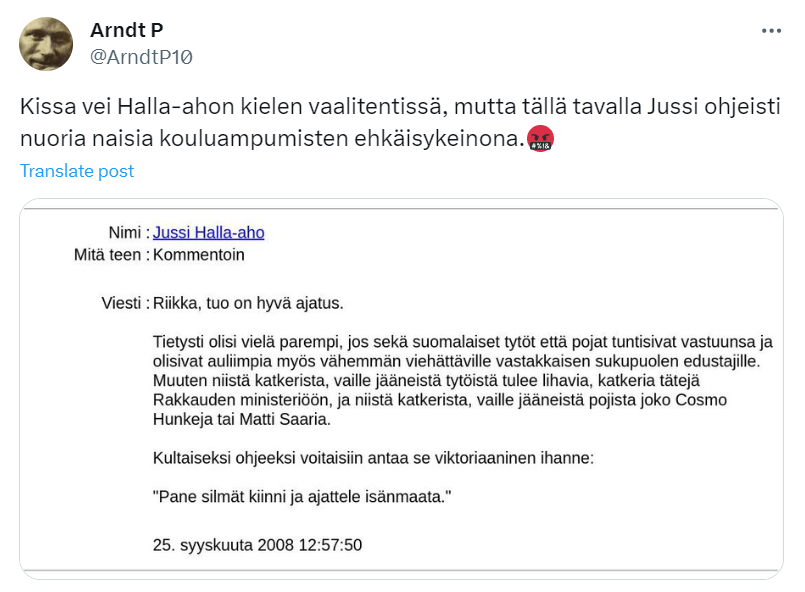This screenshot has width=805, height=592.
Task: Click the @ArndtP10 handle
Action: point(141,57)
